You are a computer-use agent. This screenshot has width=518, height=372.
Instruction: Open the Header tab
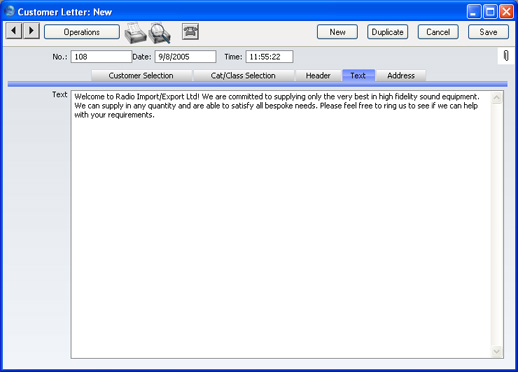(318, 76)
